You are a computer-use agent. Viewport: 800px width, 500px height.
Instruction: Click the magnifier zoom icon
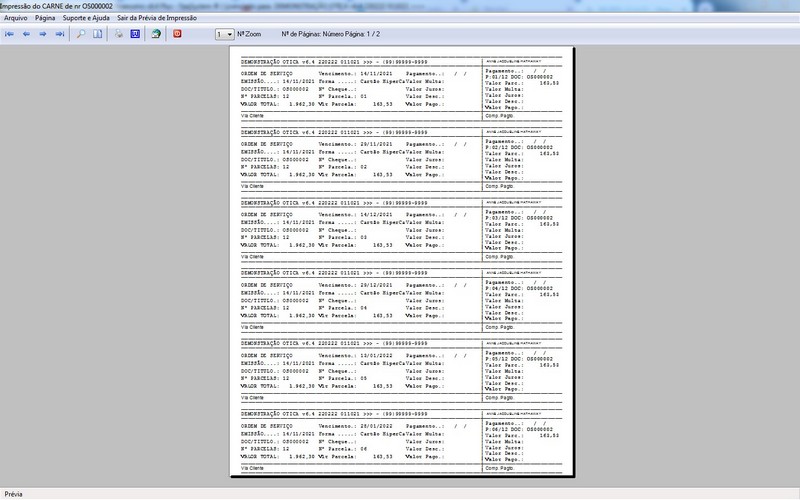[x=81, y=34]
